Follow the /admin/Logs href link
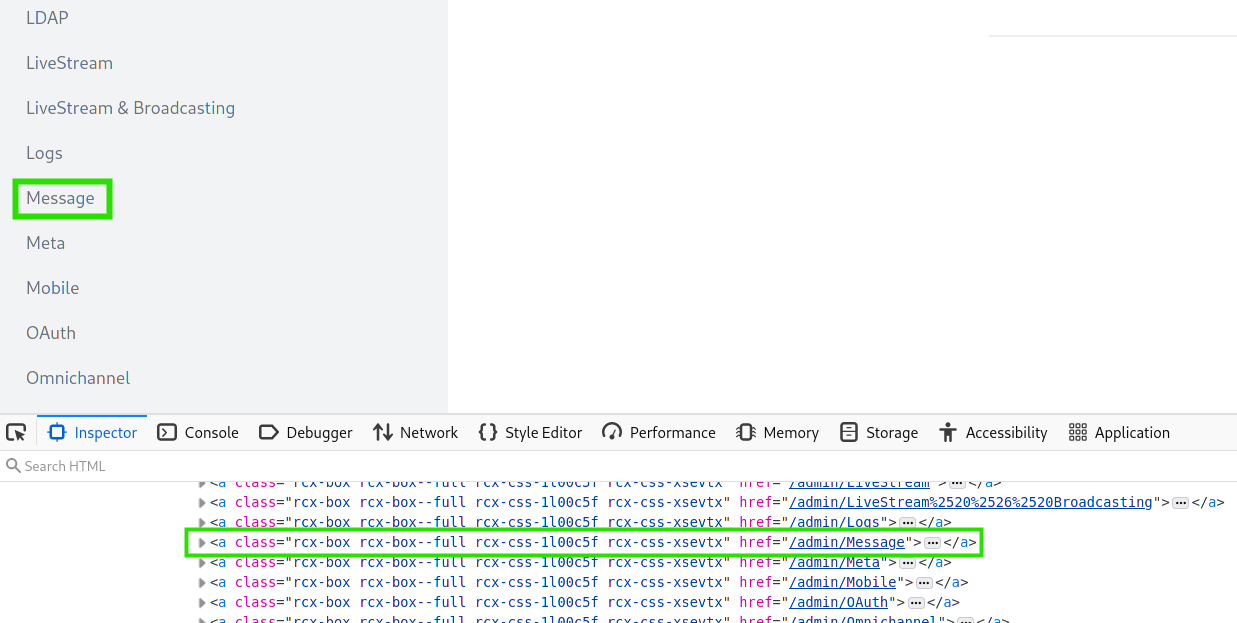The image size is (1237, 623). tap(835, 522)
